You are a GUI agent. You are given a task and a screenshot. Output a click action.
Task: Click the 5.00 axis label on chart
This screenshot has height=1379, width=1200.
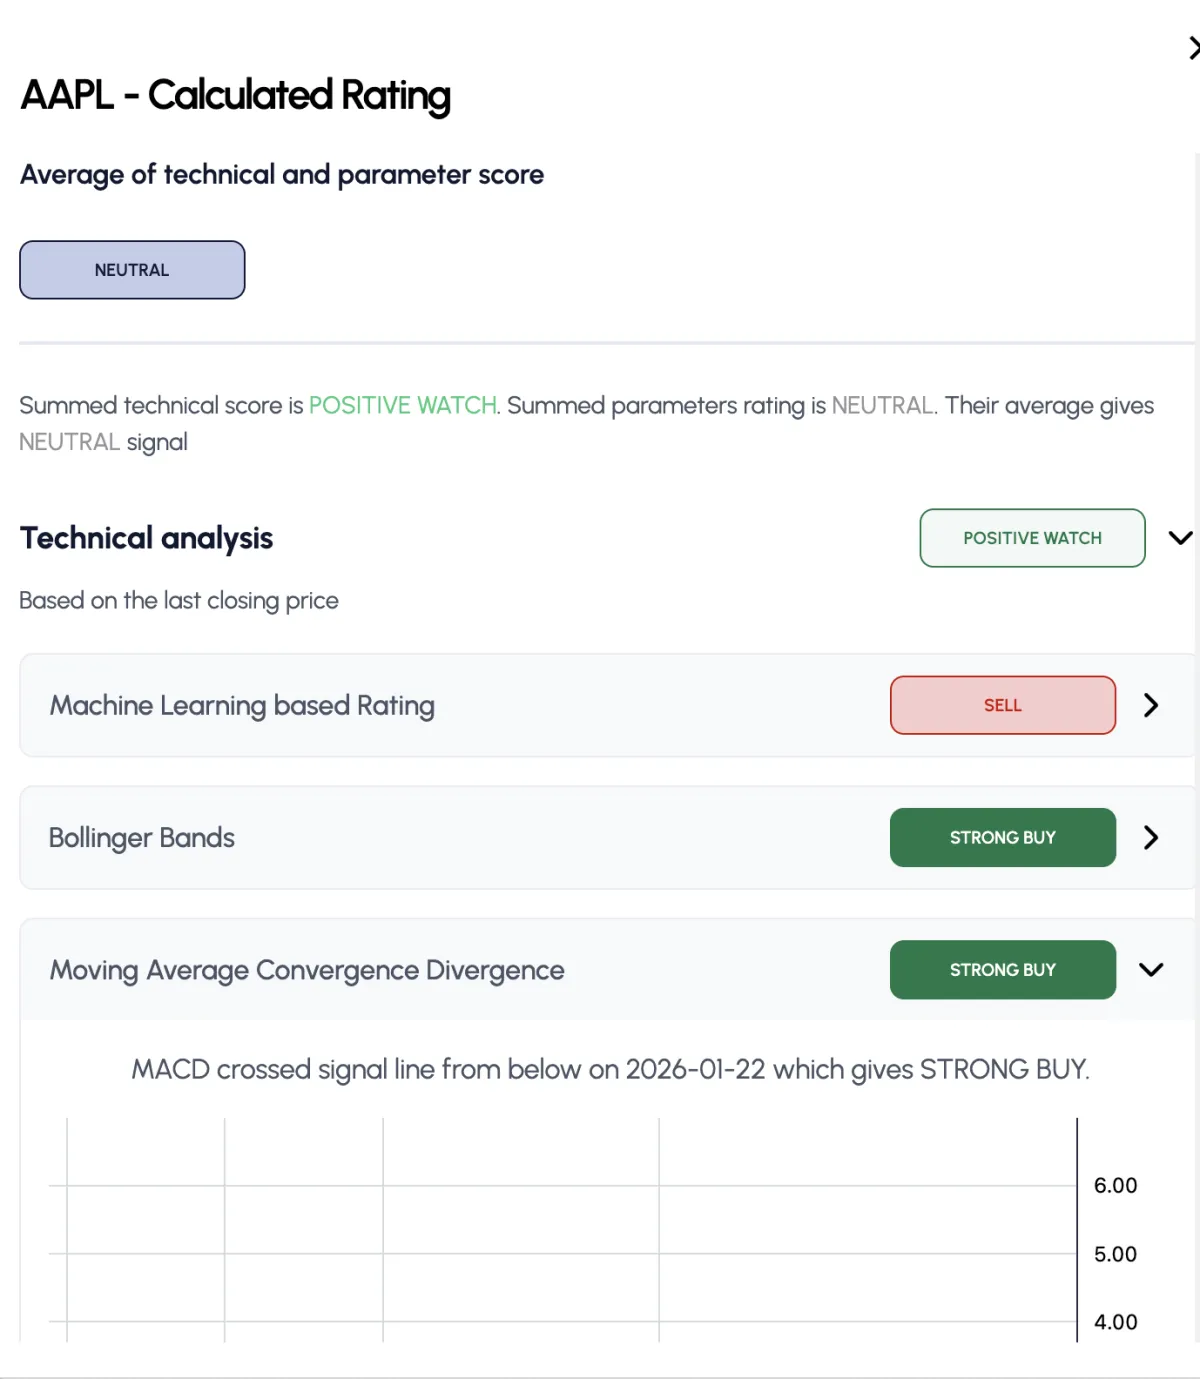1115,1254
